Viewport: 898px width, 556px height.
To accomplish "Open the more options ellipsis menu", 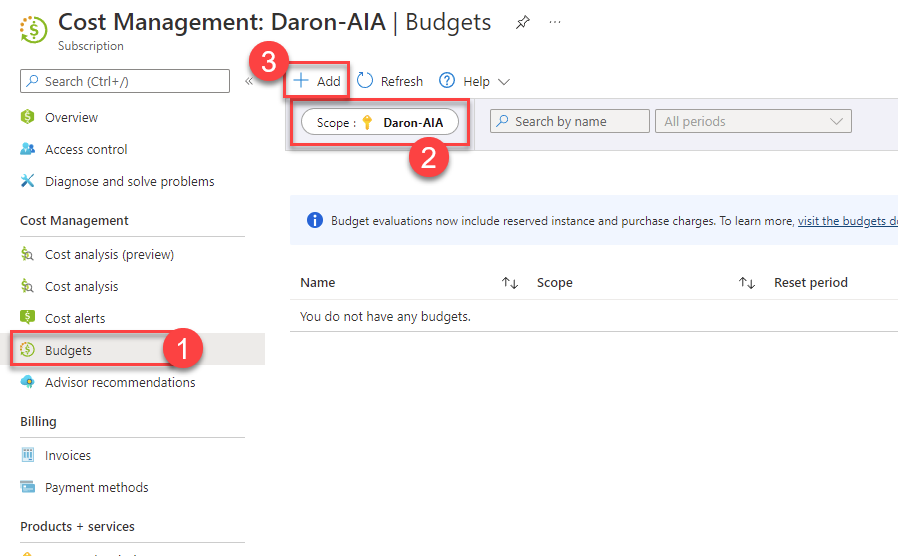I will pyautogui.click(x=554, y=22).
